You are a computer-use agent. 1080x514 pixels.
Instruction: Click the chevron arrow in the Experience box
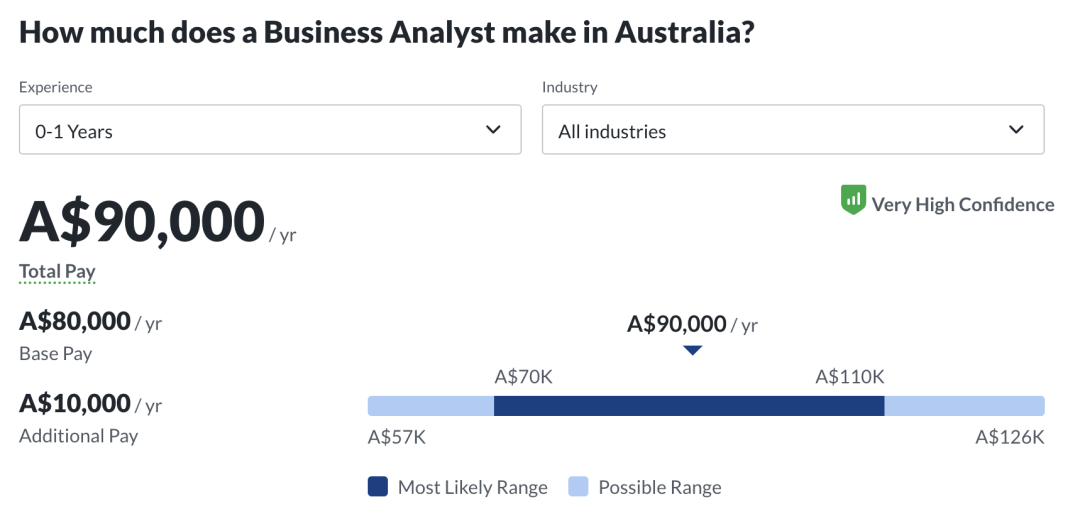click(493, 130)
